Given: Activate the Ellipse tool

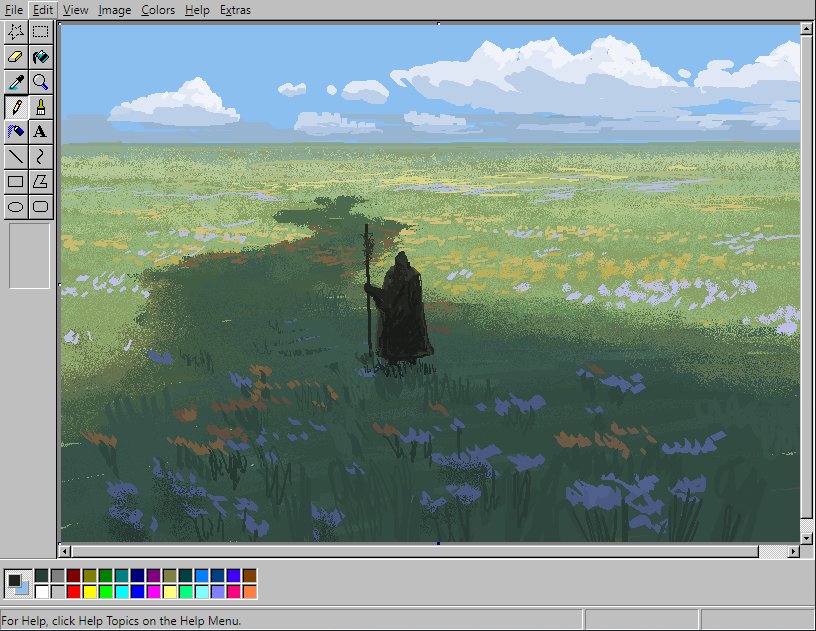Looking at the screenshot, I should [16, 207].
